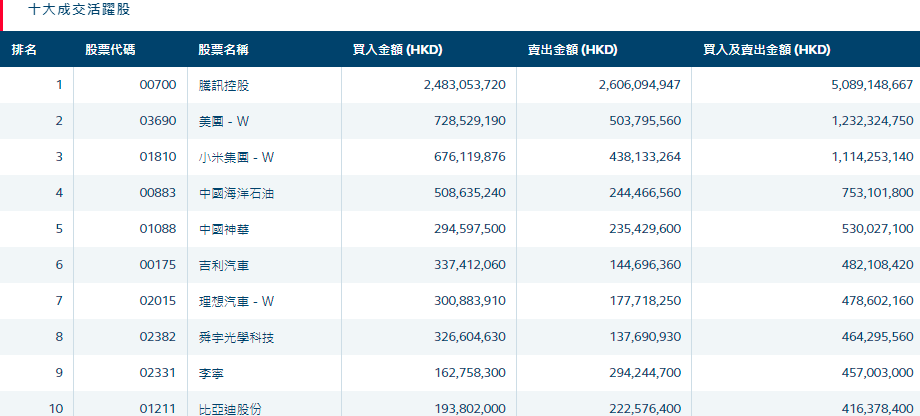Click total amount 530,027,100
The width and height of the screenshot is (920, 416).
[878, 229]
